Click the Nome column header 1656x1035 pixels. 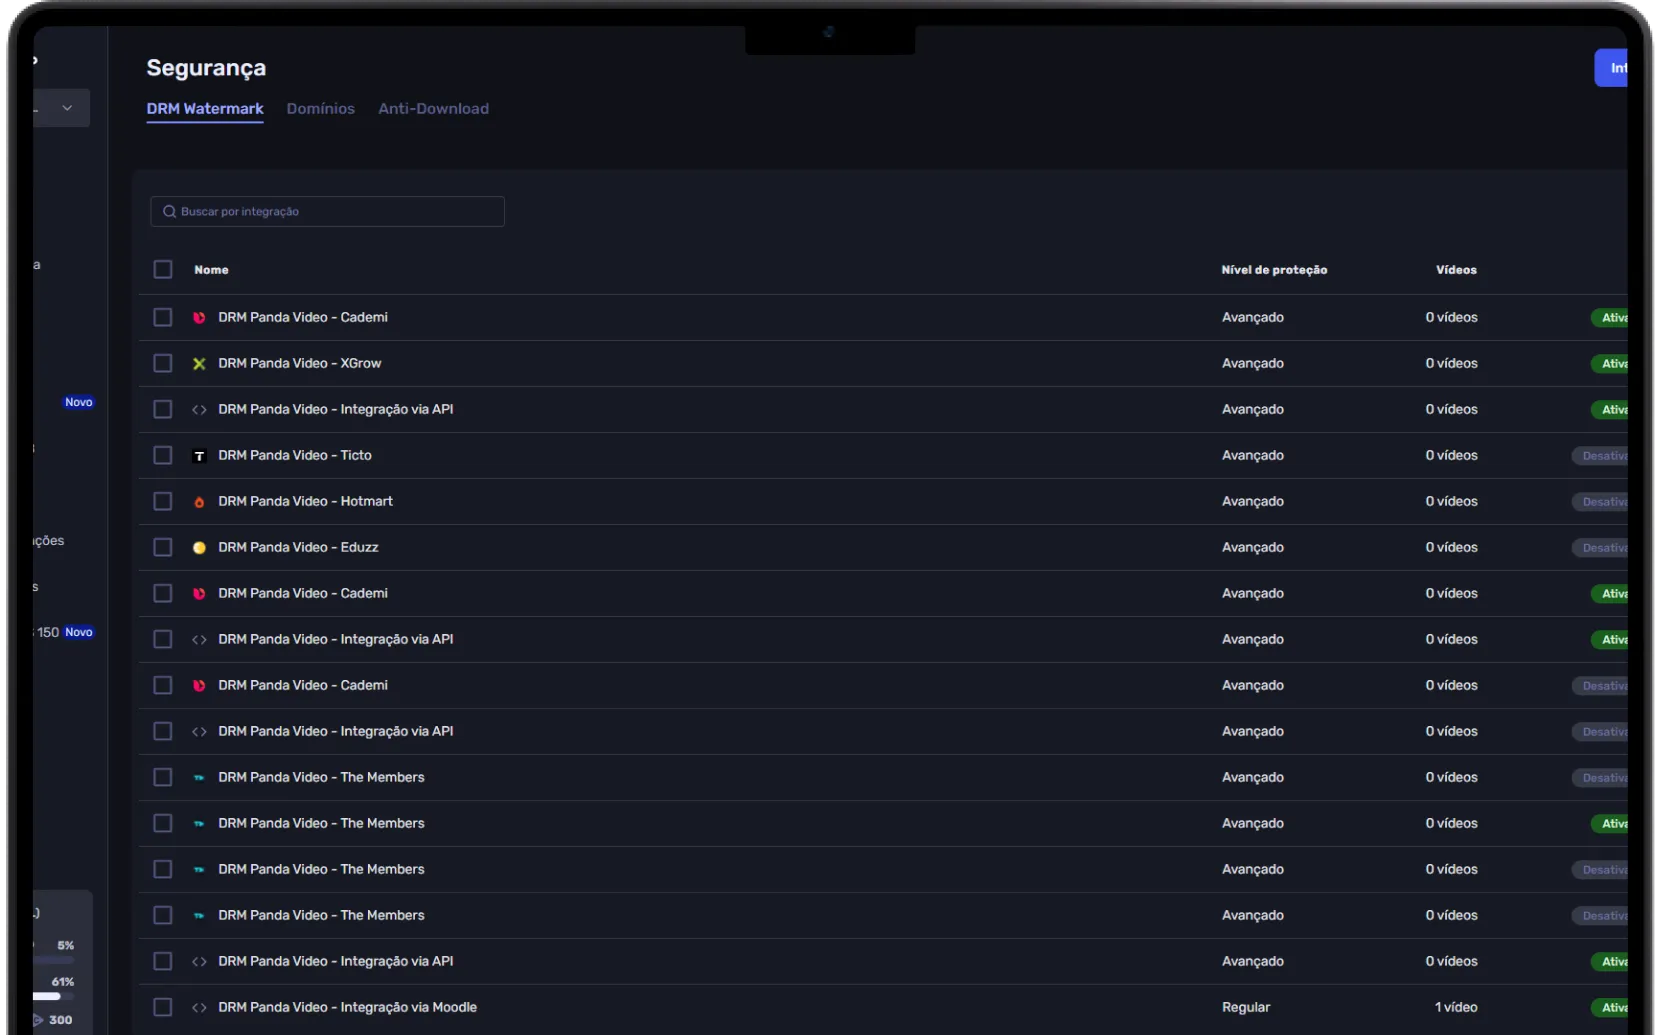point(211,270)
